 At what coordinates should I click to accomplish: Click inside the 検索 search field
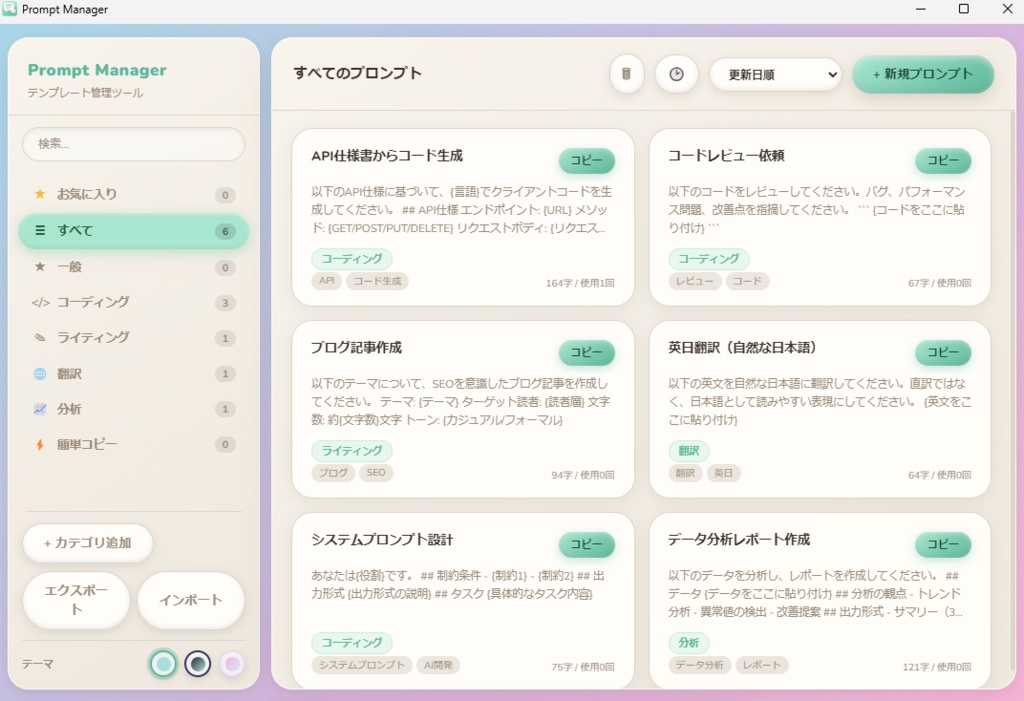133,144
